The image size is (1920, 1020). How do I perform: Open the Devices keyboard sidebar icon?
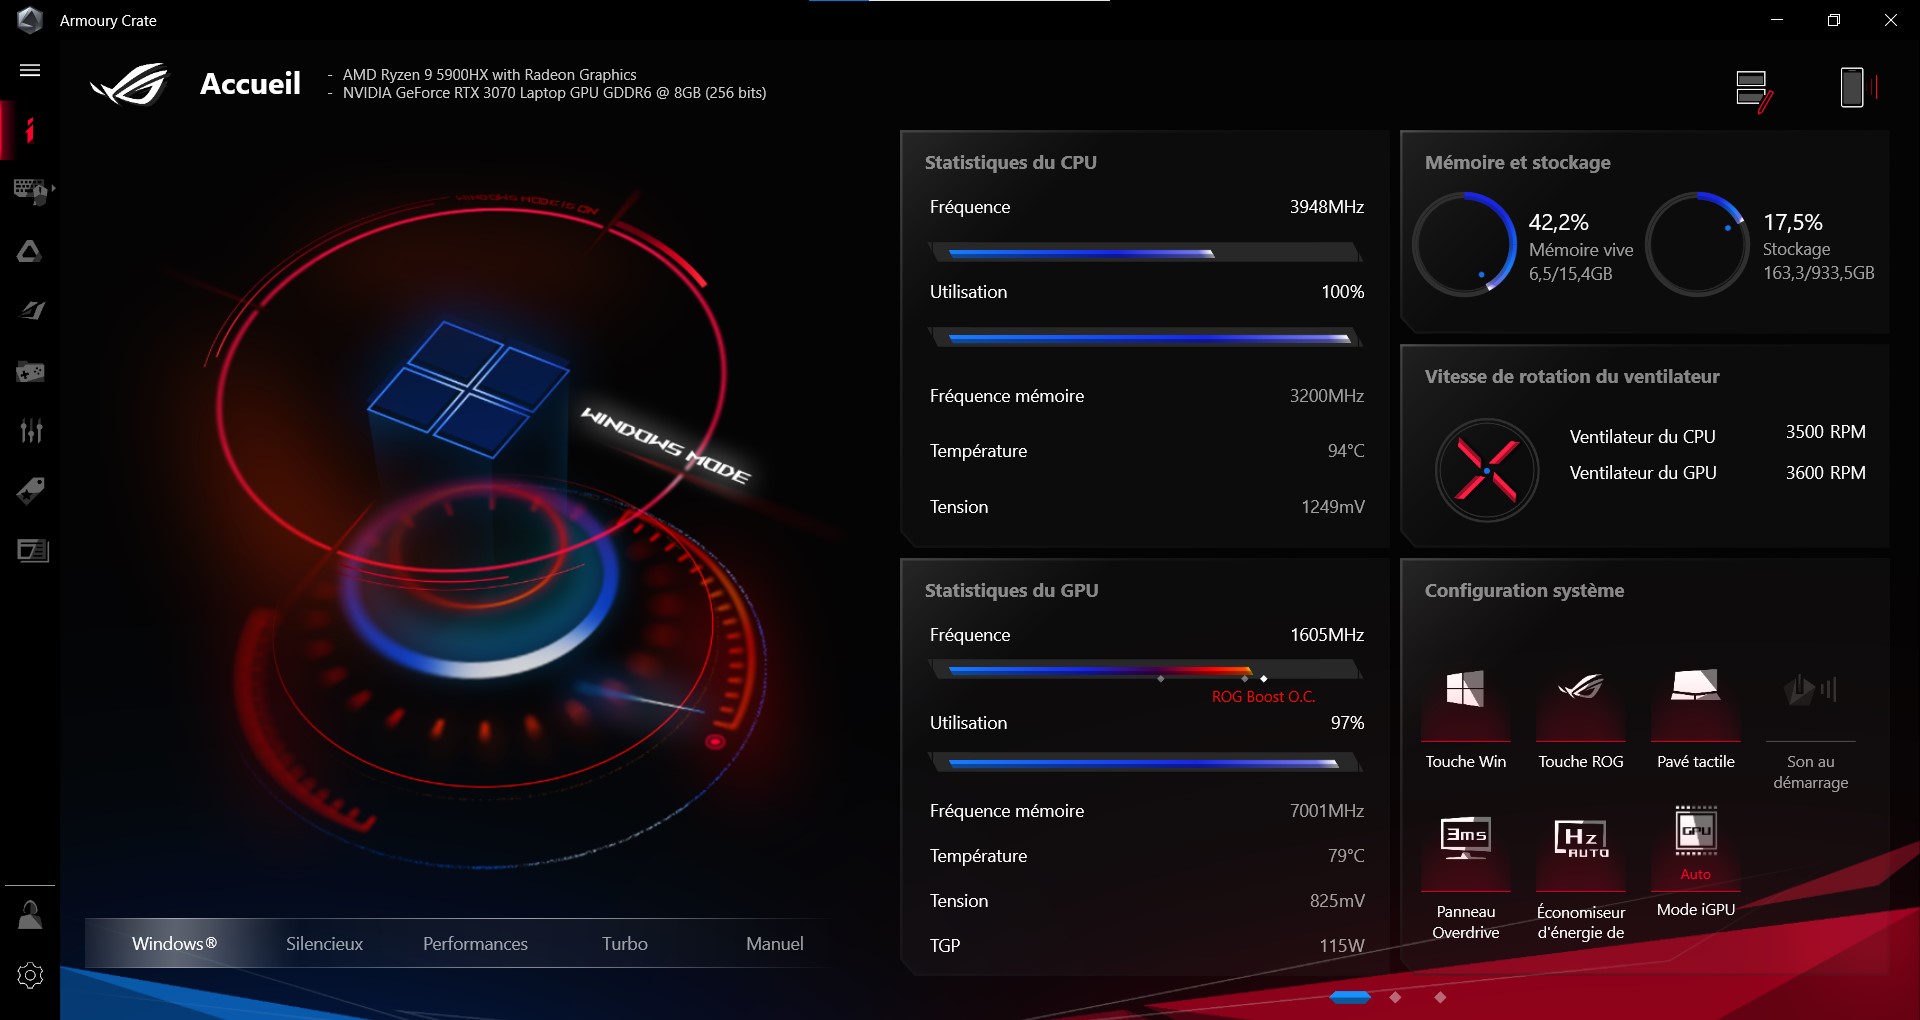(x=31, y=190)
